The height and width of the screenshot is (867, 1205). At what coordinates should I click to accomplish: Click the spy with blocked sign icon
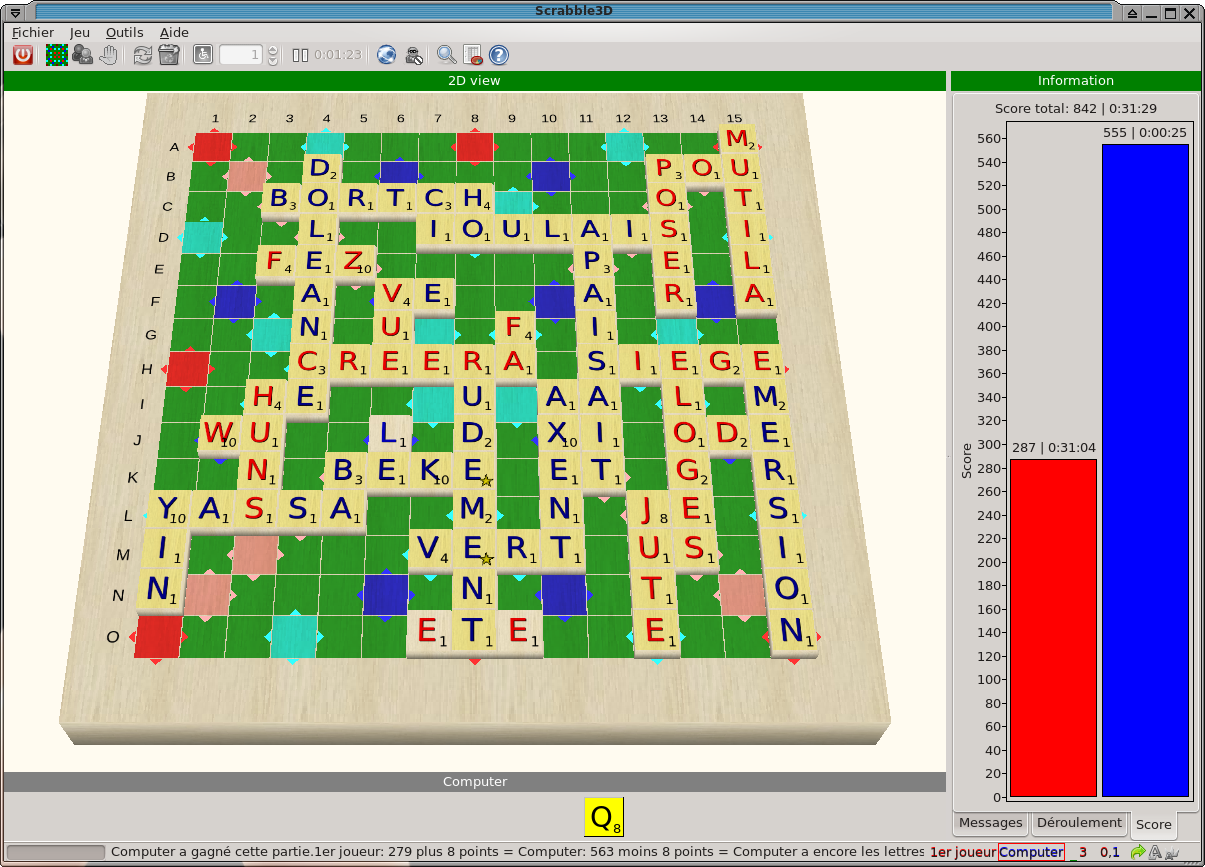(413, 55)
